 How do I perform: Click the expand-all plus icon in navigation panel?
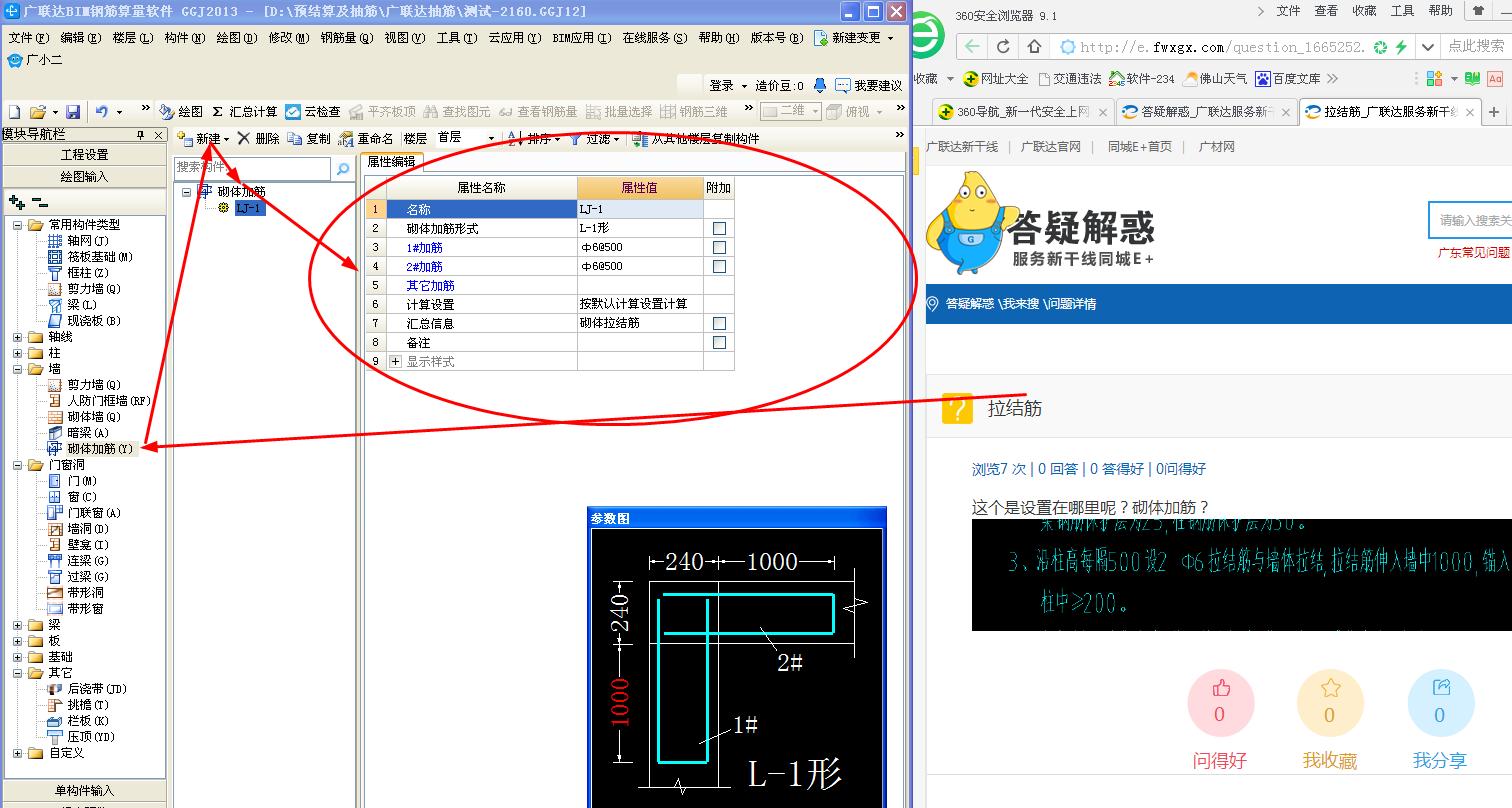coord(16,202)
